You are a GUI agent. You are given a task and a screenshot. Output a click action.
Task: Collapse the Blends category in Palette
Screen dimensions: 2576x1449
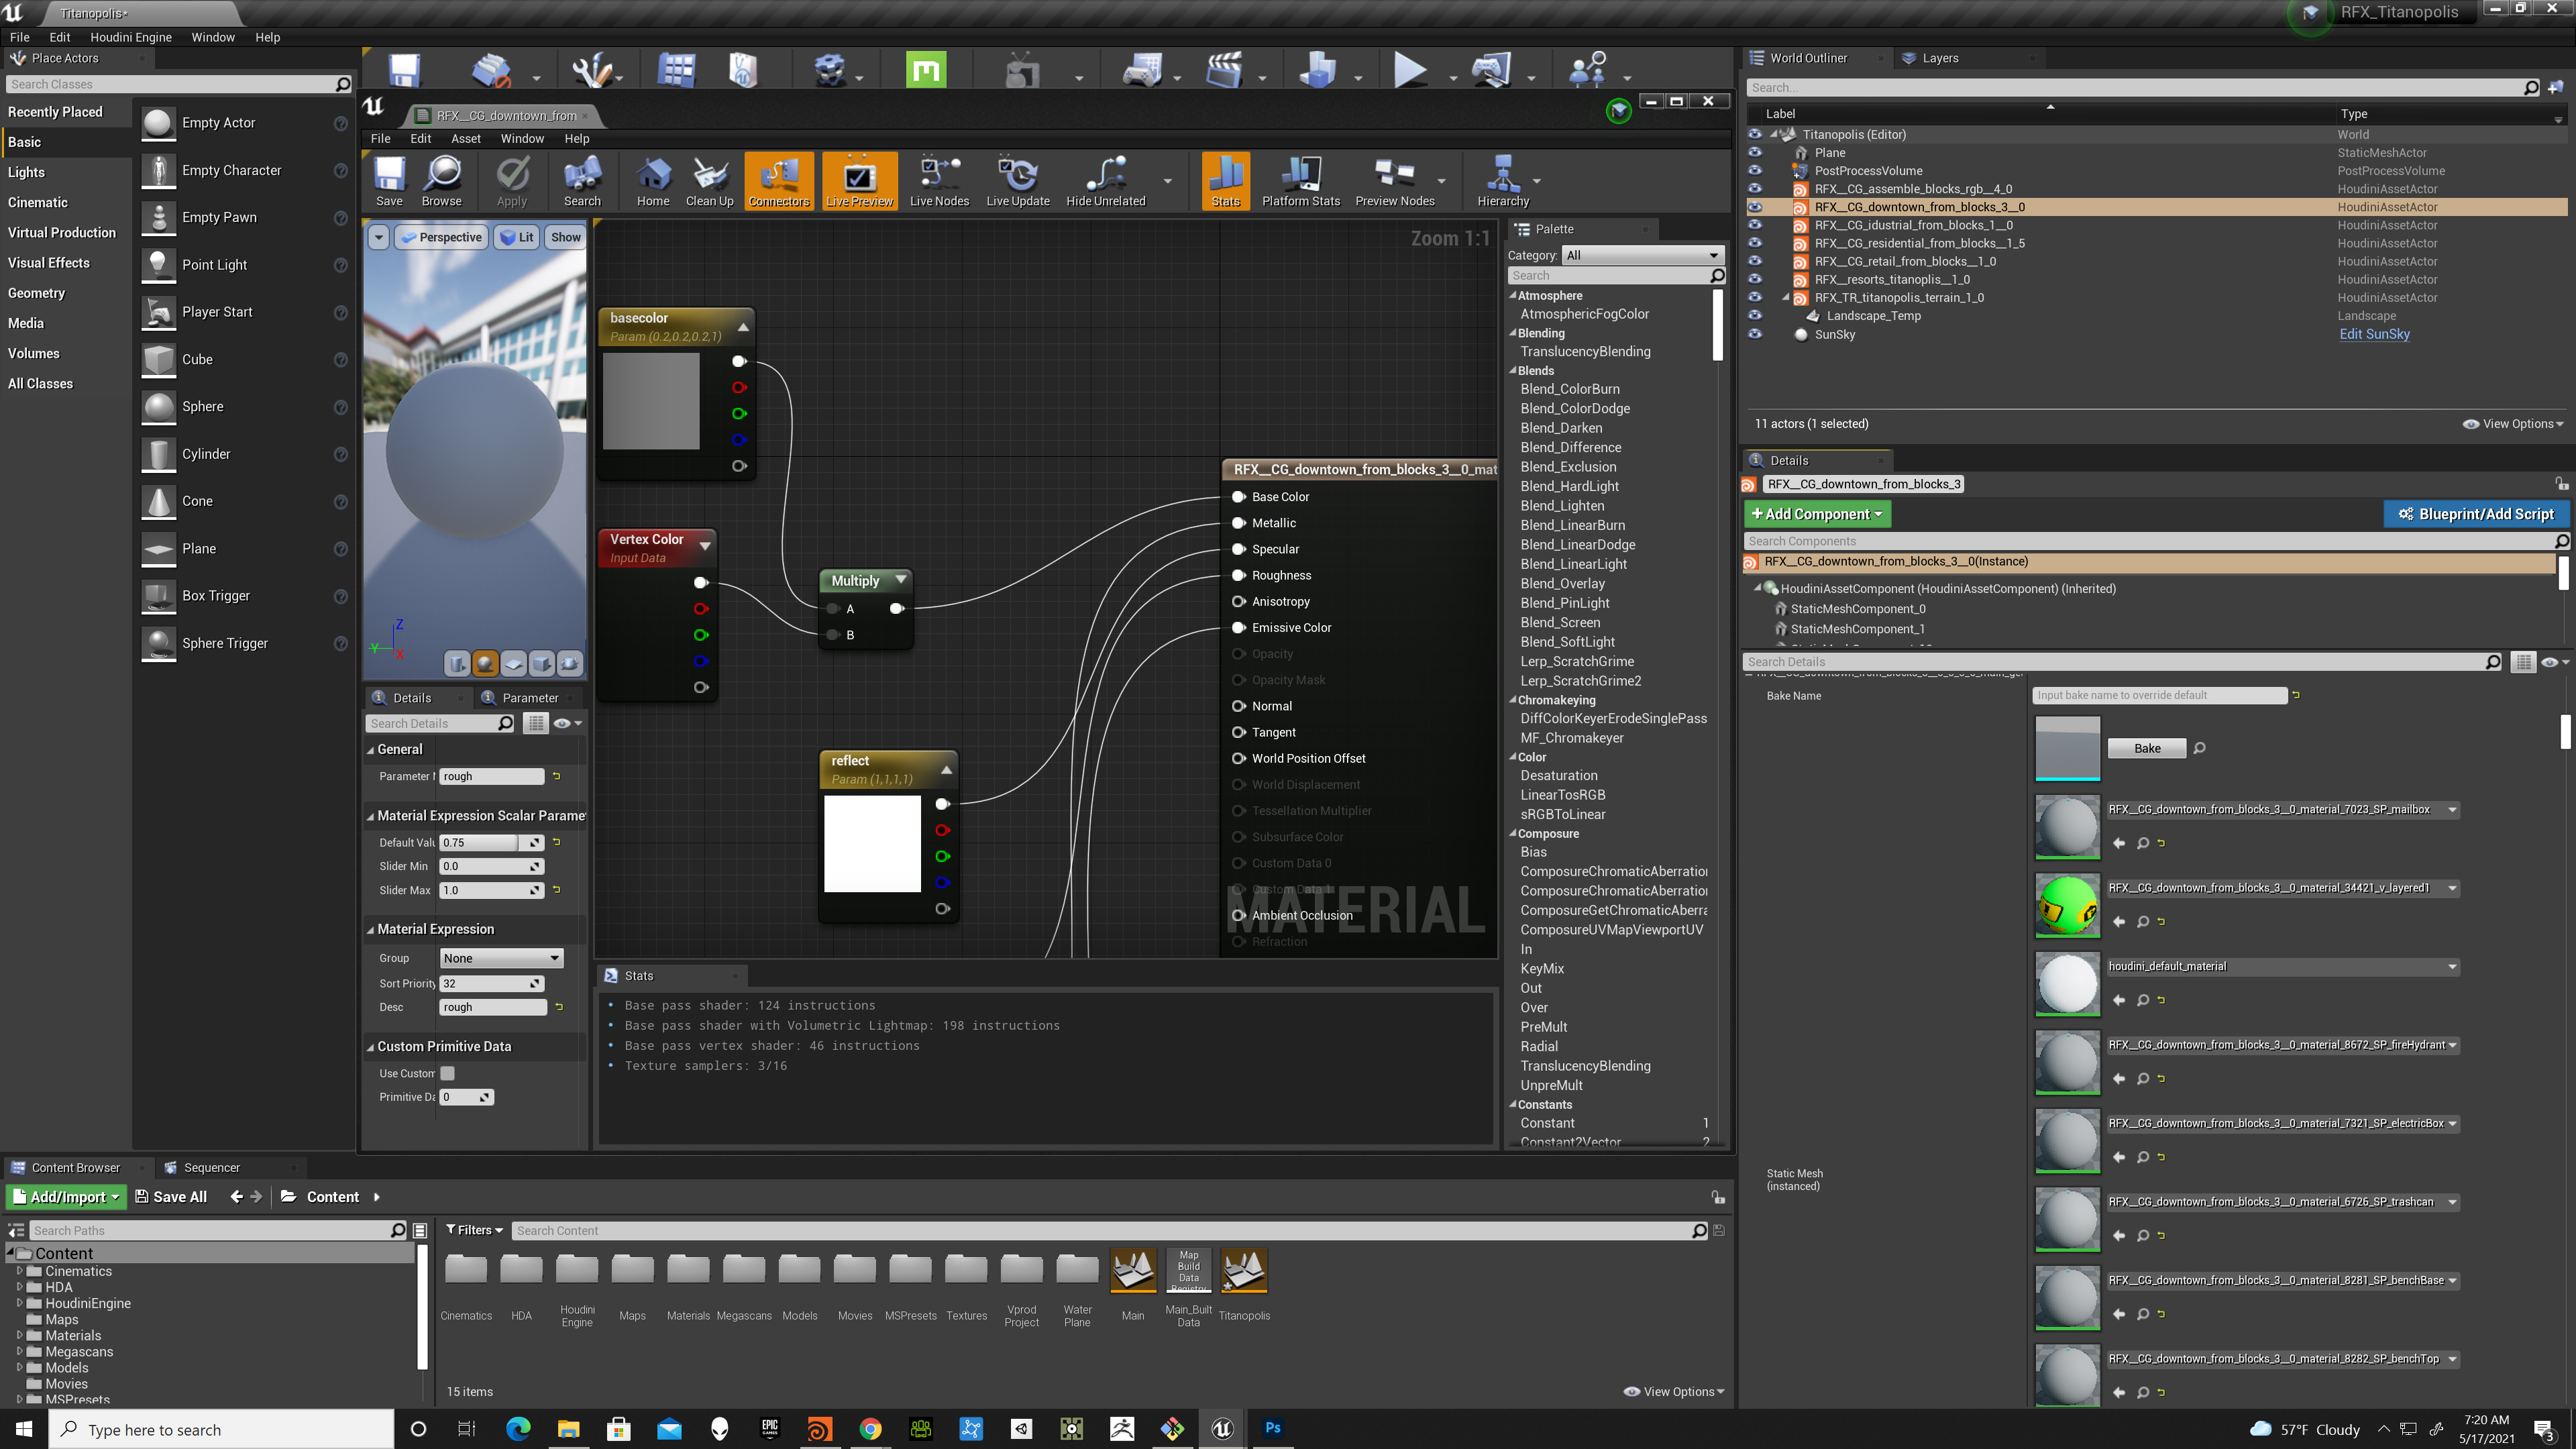coord(1513,371)
